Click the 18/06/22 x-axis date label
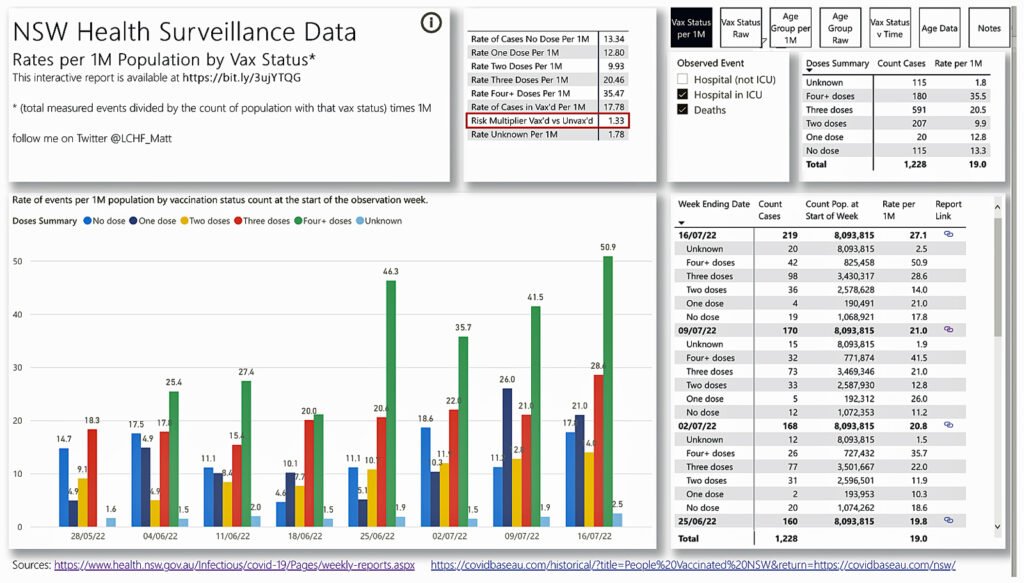The height and width of the screenshot is (583, 1024). [x=305, y=536]
